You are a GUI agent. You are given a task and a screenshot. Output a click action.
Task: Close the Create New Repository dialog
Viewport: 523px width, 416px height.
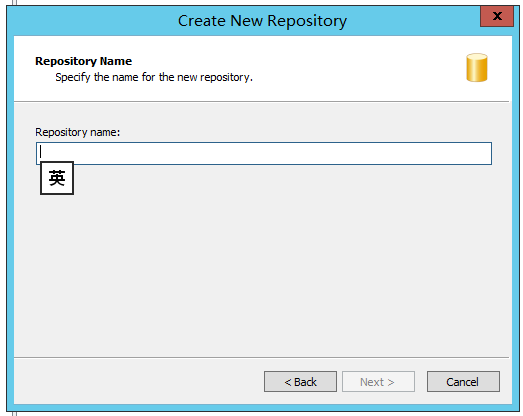point(497,16)
